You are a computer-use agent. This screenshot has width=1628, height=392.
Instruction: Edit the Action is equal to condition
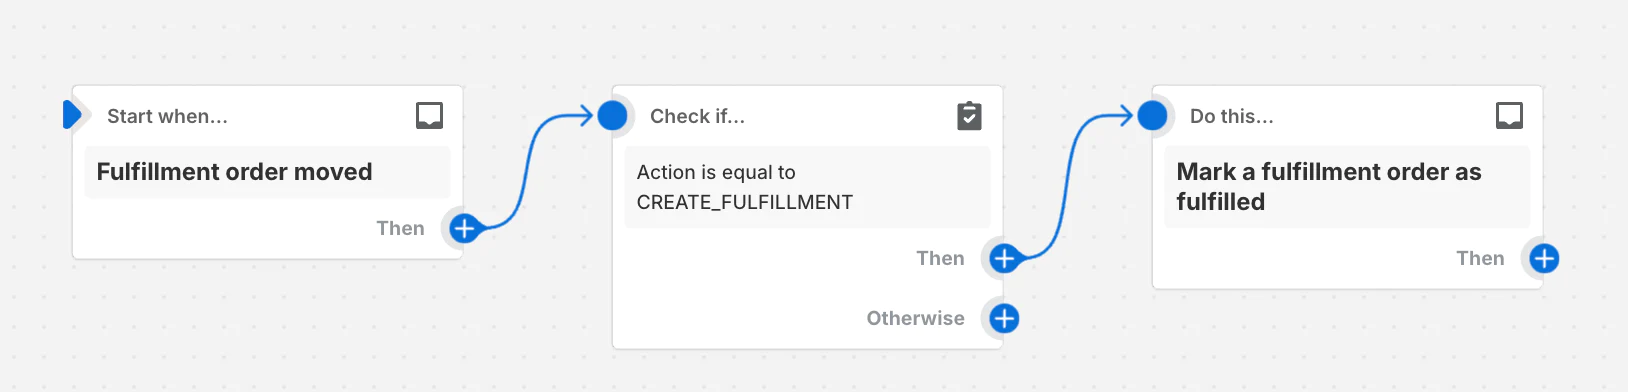tap(807, 187)
